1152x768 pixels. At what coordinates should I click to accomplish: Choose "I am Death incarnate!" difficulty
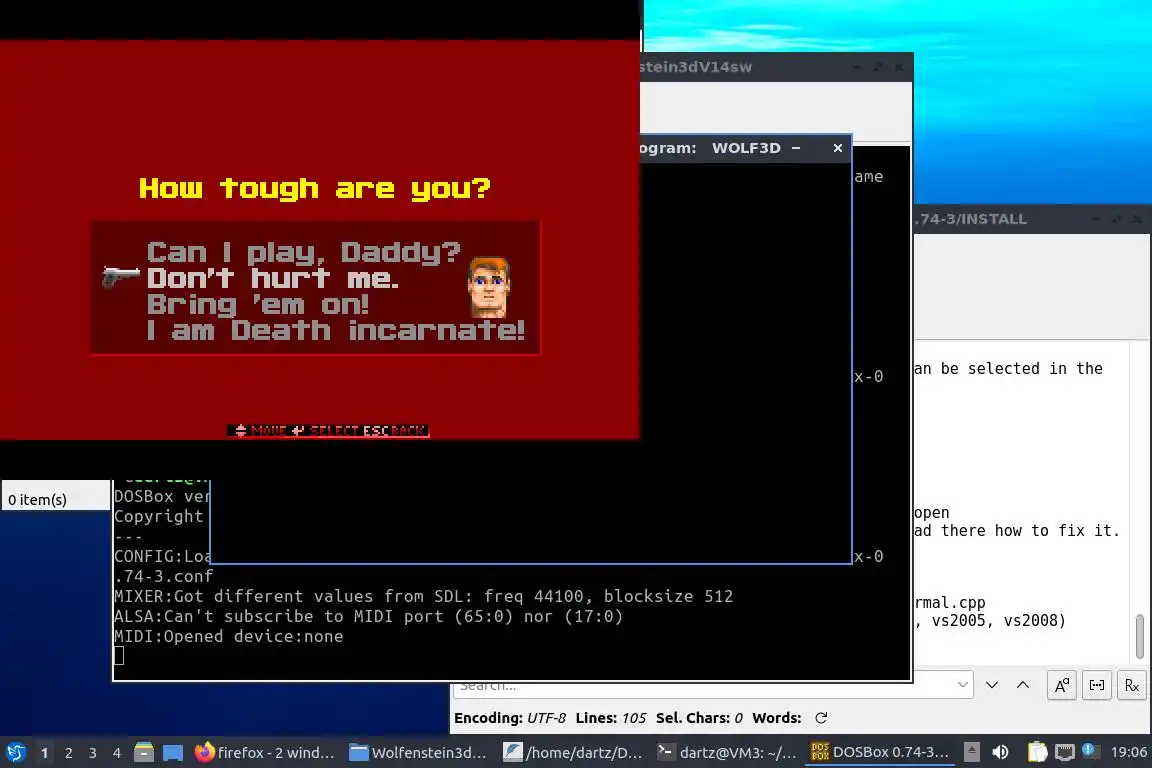336,330
